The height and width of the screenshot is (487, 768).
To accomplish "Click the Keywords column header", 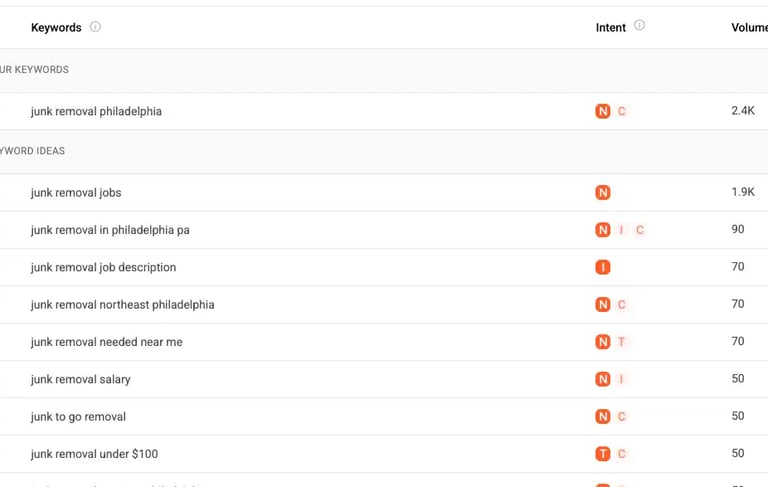I will click(x=56, y=27).
